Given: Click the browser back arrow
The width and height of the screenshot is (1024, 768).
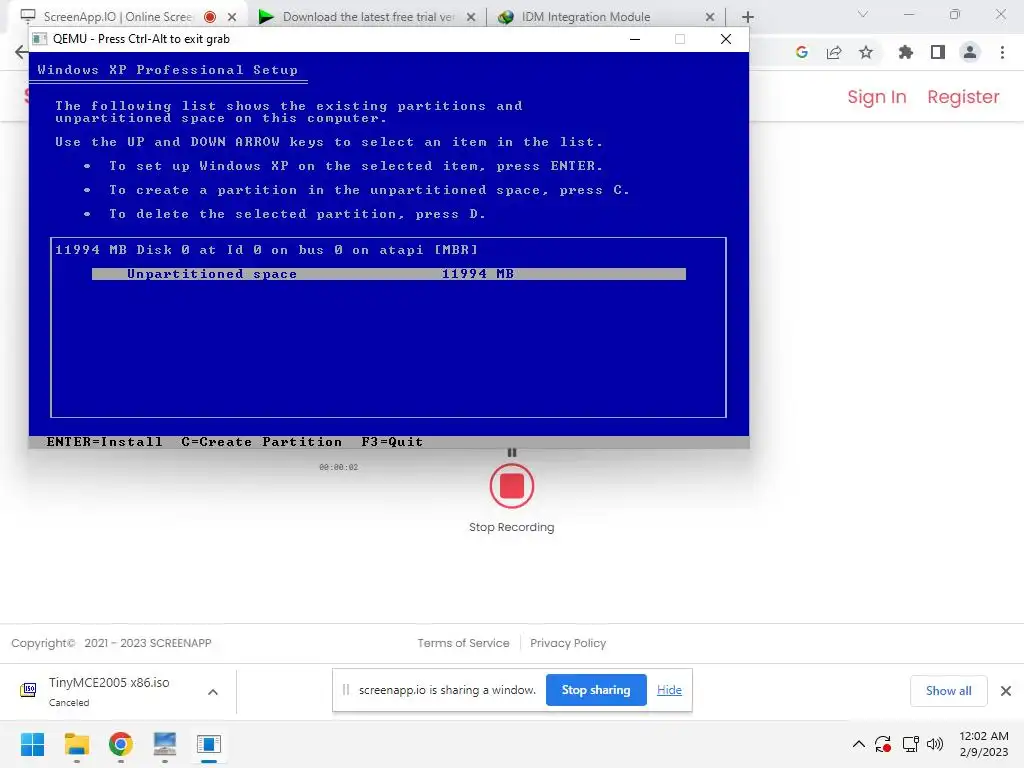Looking at the screenshot, I should [21, 52].
